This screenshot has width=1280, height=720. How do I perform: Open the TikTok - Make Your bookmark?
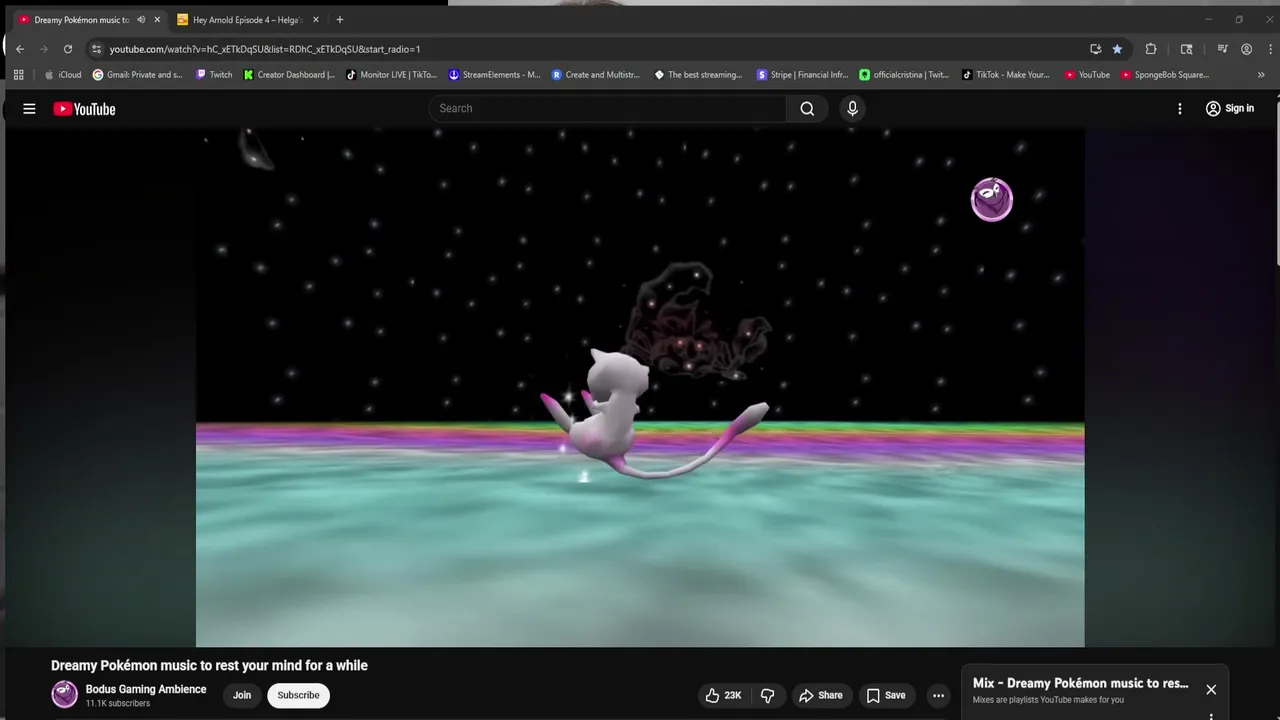(1006, 75)
